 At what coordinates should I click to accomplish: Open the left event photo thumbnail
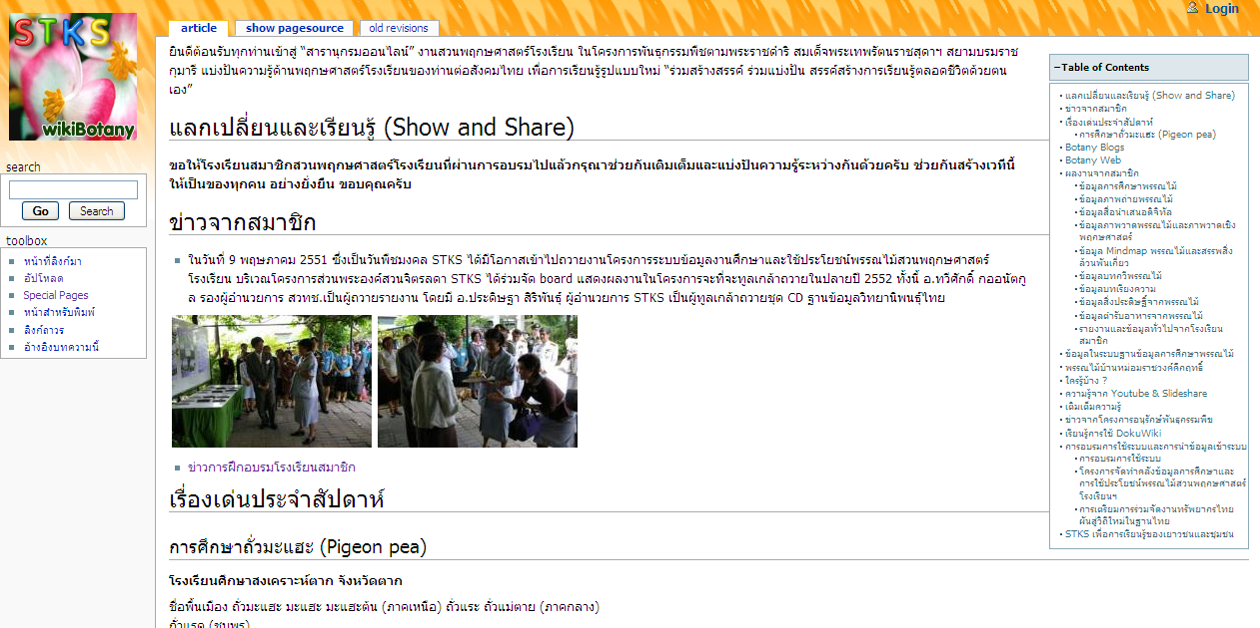(x=271, y=381)
